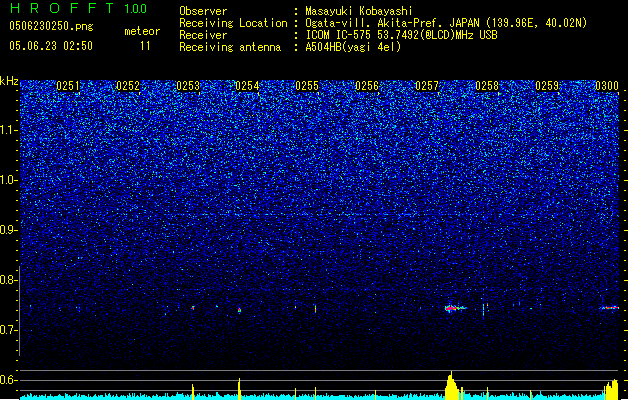Click the 1.0 kHz axis label

point(9,180)
